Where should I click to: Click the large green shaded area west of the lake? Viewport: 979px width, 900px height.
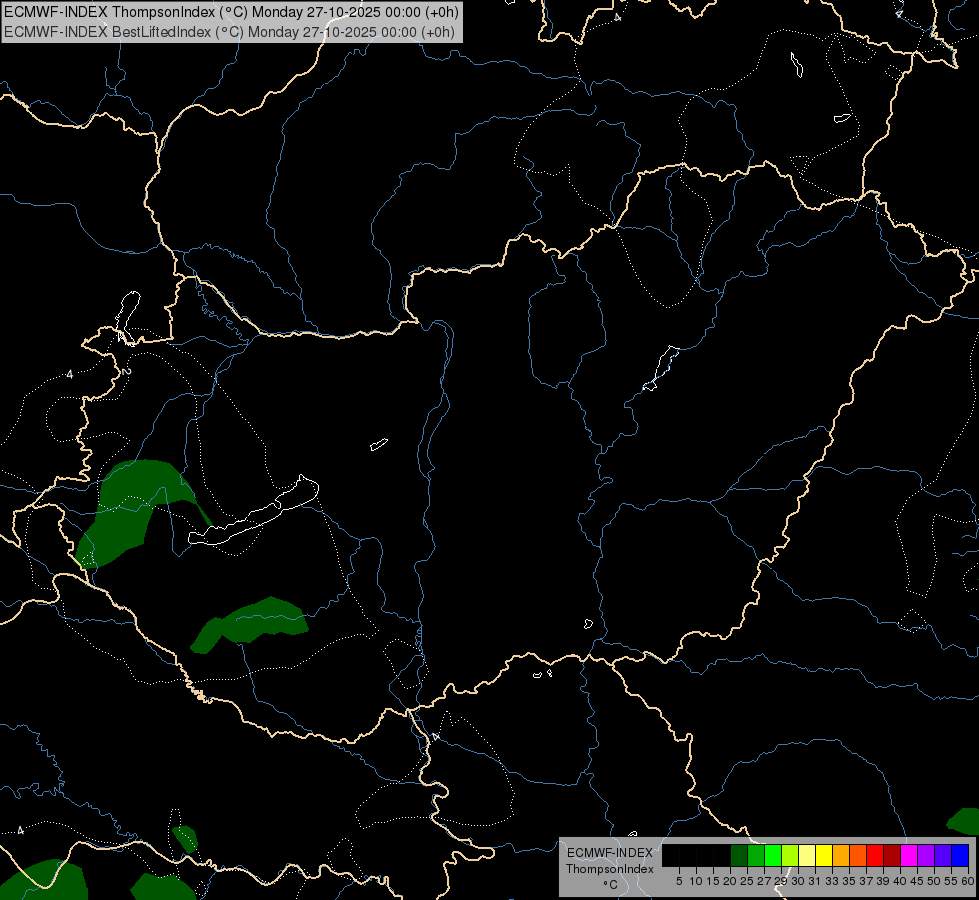click(x=125, y=512)
